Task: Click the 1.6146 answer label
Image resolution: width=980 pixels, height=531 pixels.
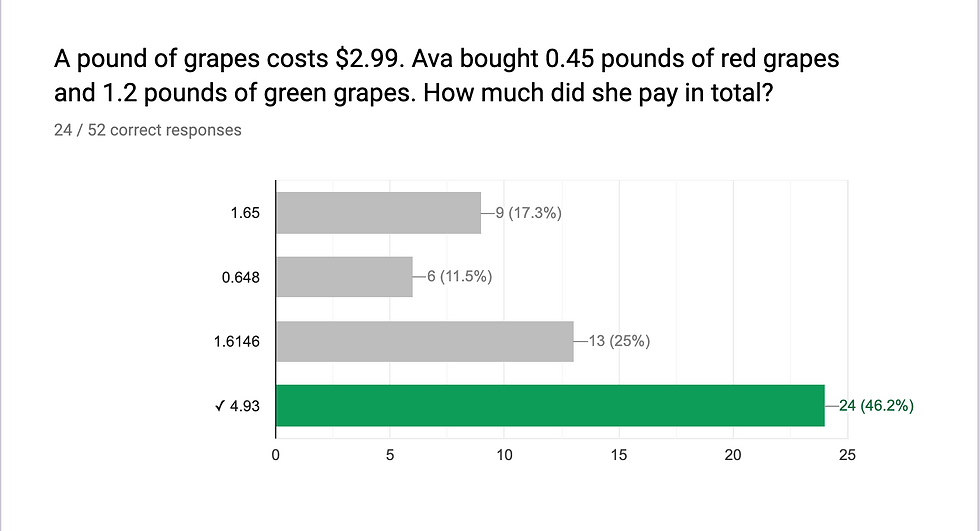Action: coord(237,342)
